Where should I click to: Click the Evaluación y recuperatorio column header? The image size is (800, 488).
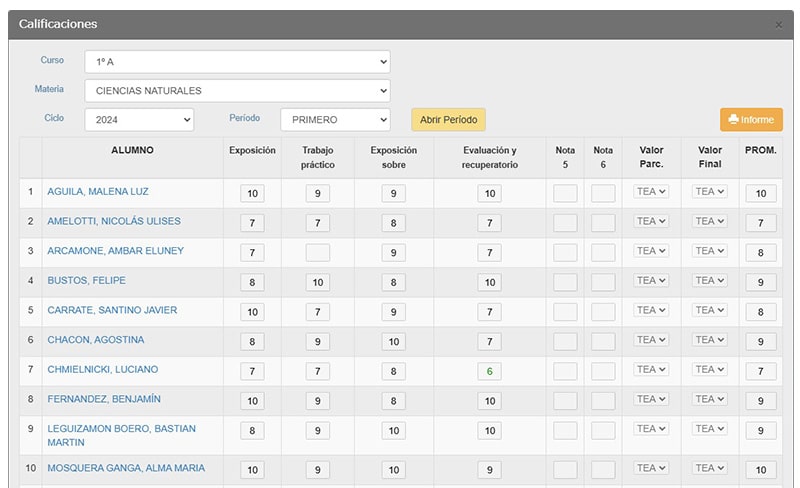[x=490, y=157]
